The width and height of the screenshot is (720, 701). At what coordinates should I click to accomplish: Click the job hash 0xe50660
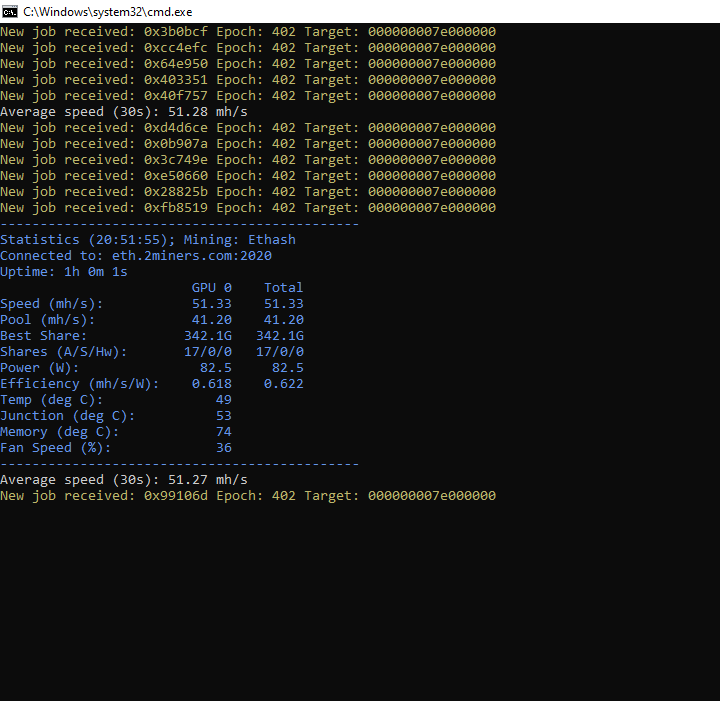click(x=176, y=176)
